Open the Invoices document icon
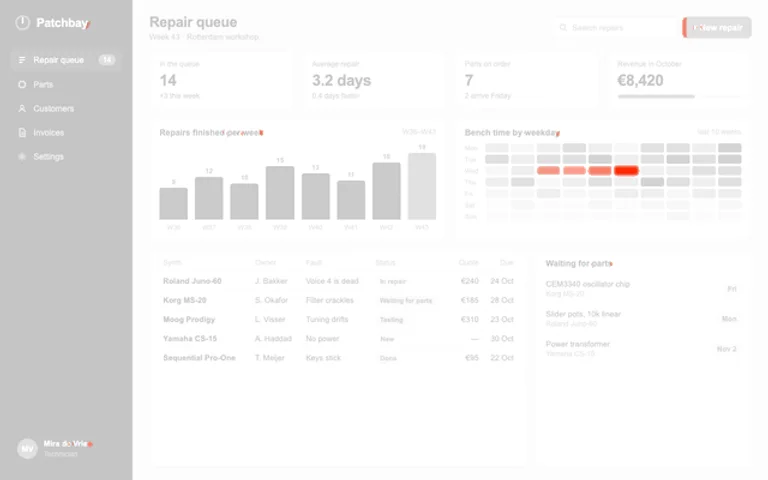Screen dimensions: 768x480 (22, 132)
